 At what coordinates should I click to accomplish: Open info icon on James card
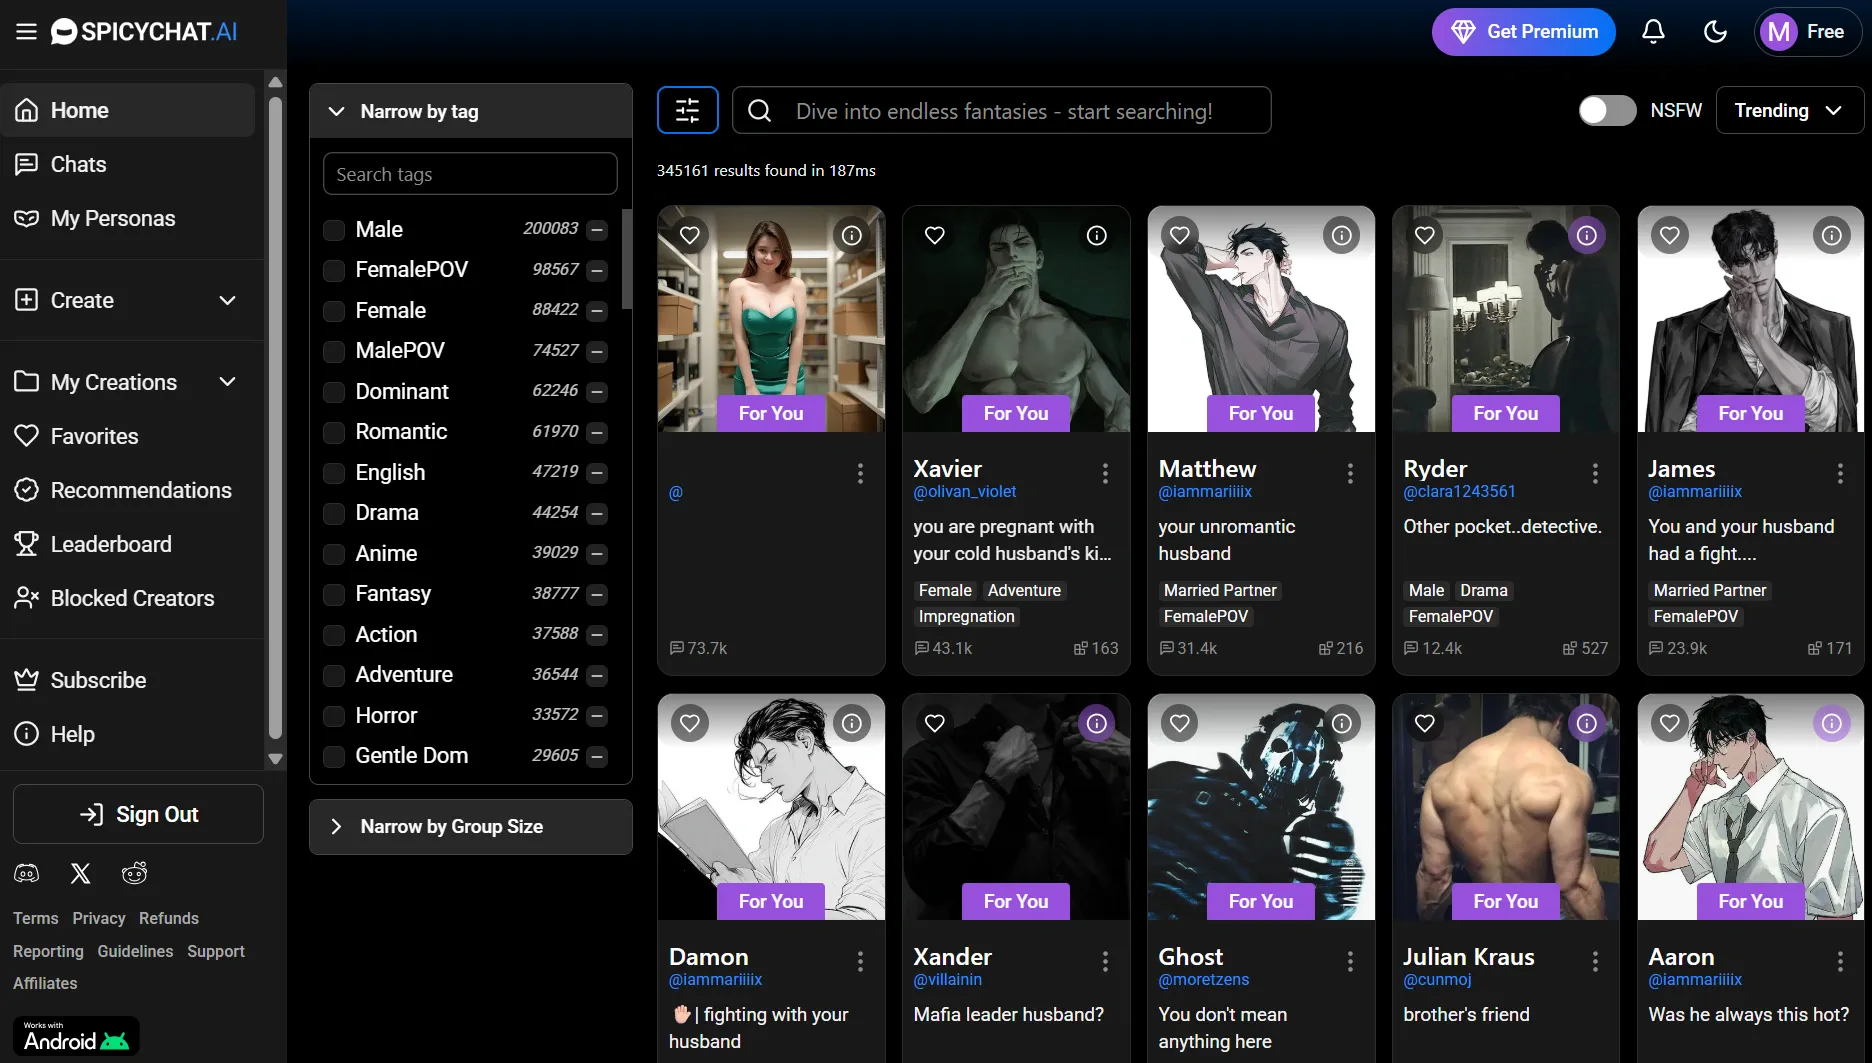(x=1832, y=235)
